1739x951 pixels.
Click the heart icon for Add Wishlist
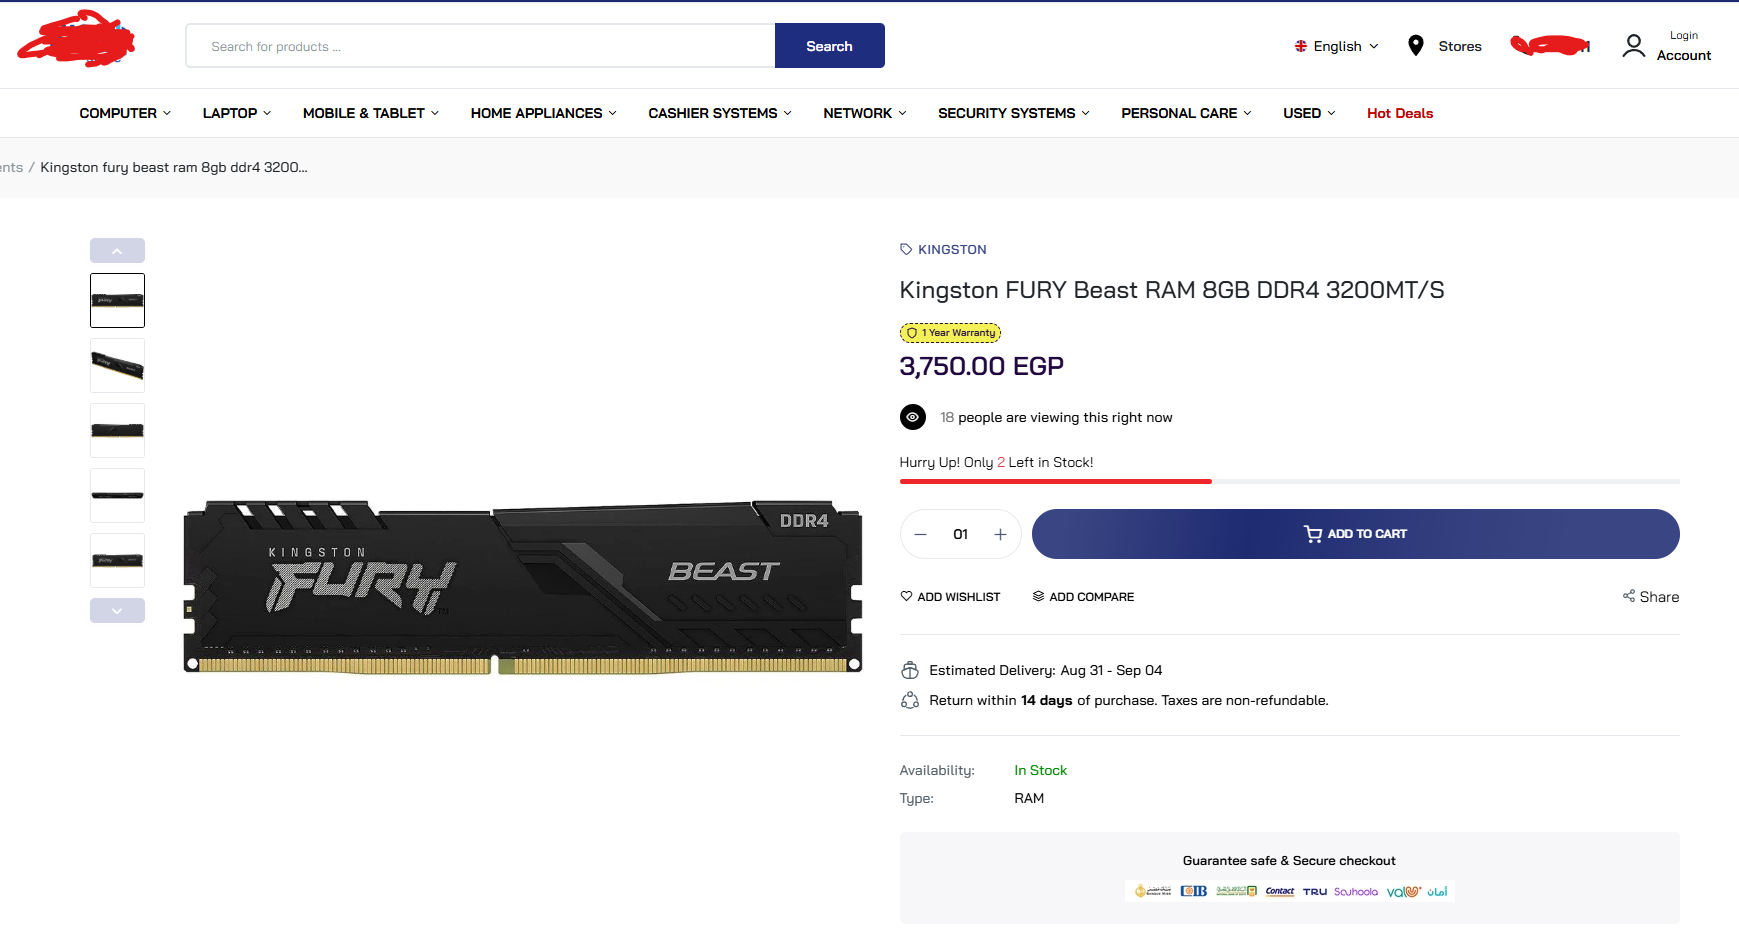906,596
